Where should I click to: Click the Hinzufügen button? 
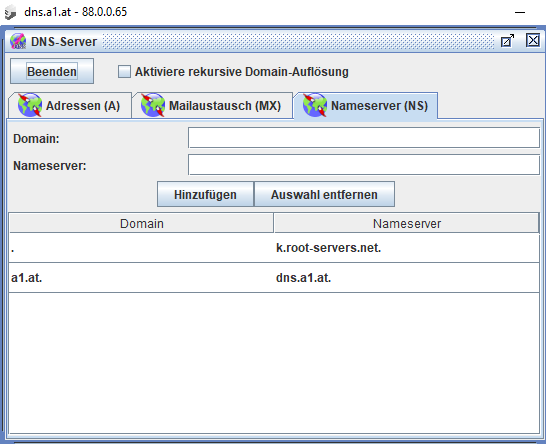tap(205, 194)
